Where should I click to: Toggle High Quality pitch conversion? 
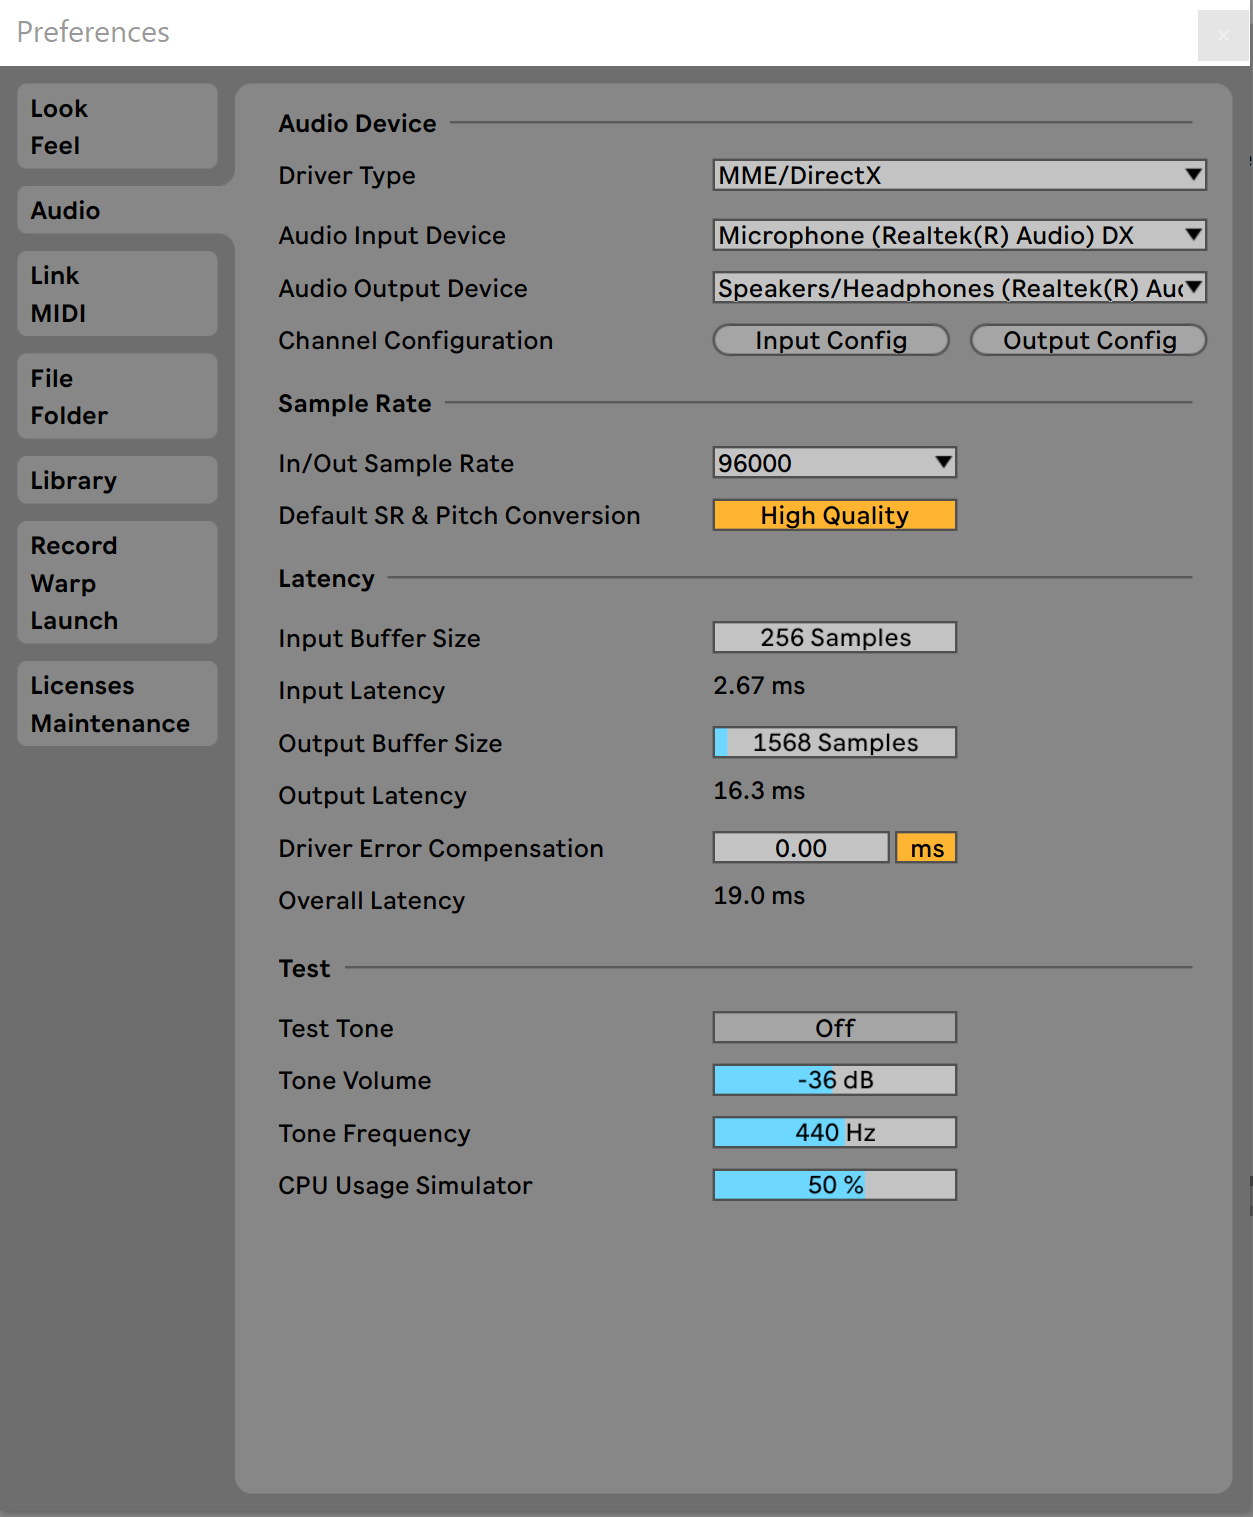pyautogui.click(x=834, y=515)
